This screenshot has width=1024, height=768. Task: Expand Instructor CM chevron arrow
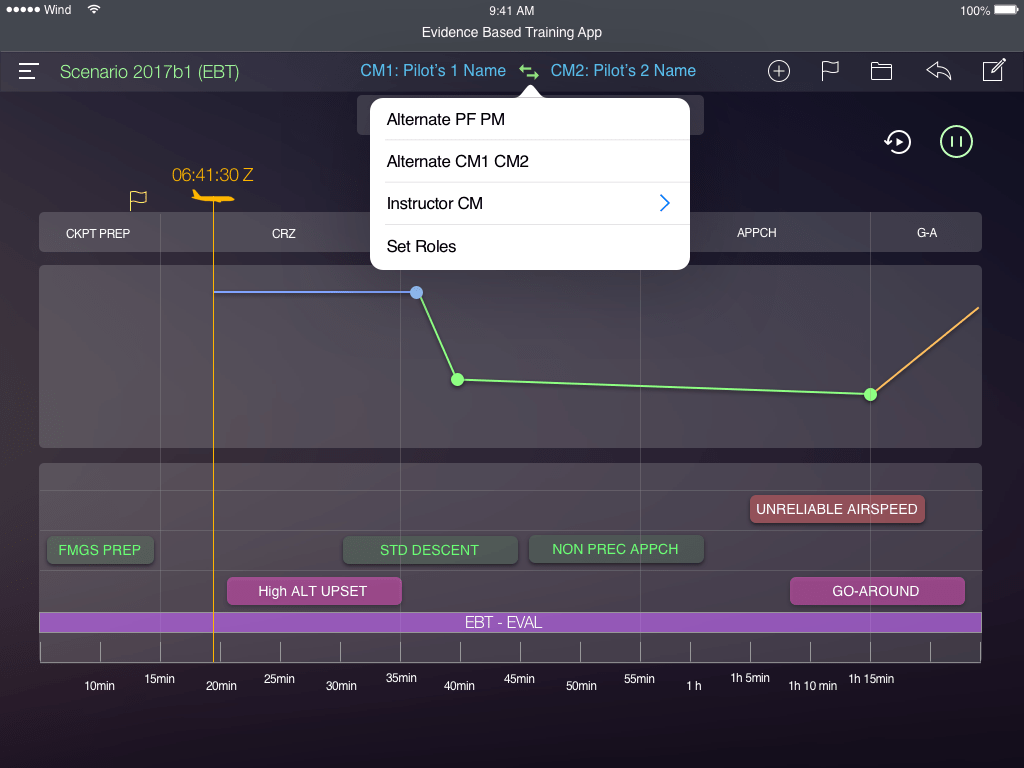[x=665, y=203]
